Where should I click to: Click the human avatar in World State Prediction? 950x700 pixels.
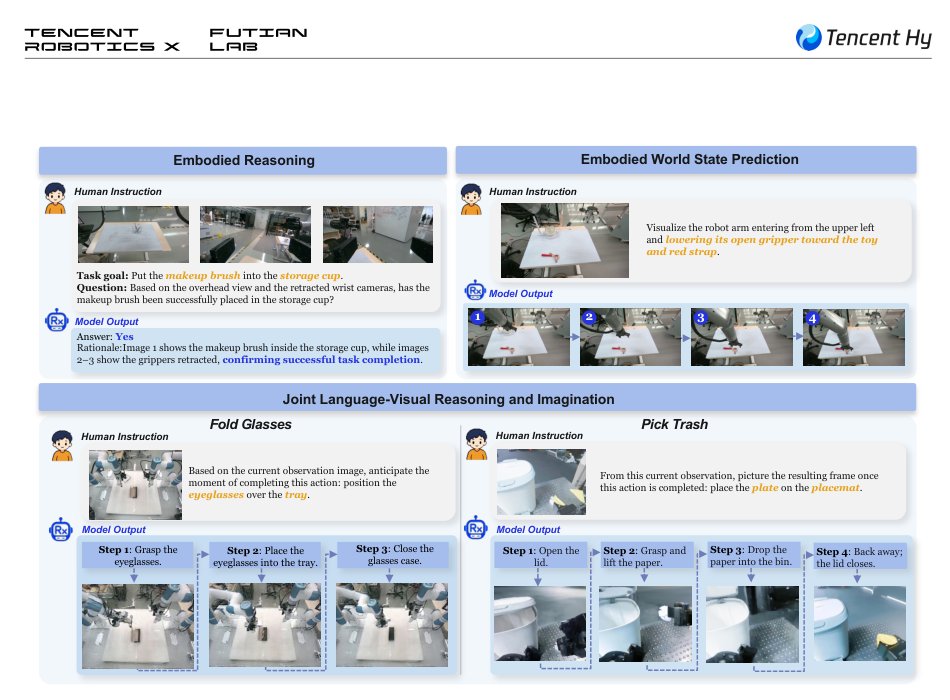[x=471, y=199]
